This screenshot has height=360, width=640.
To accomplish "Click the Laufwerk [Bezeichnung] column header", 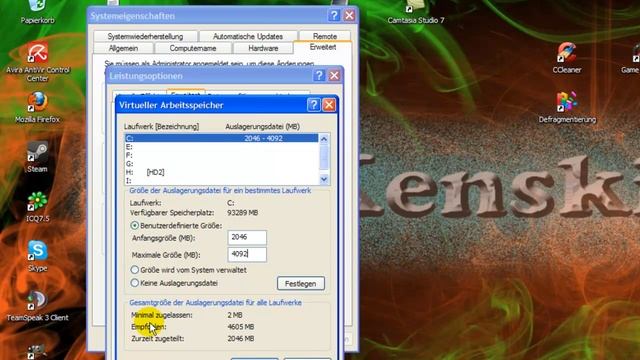I will pos(162,127).
